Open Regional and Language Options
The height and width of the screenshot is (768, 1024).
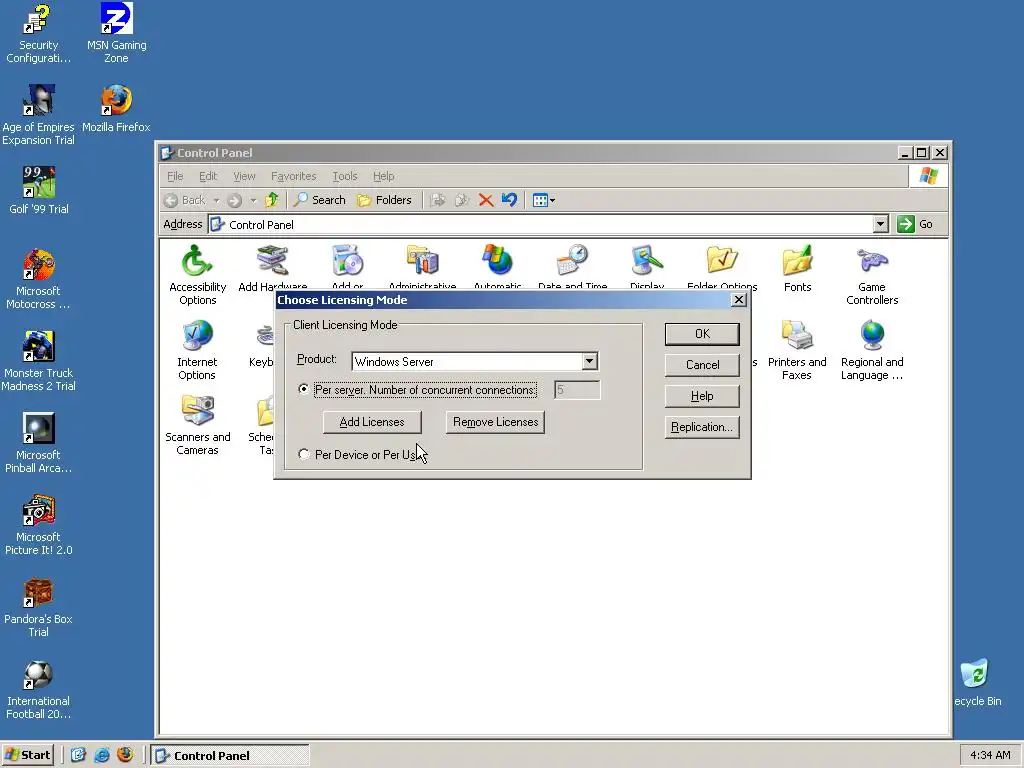tap(872, 350)
